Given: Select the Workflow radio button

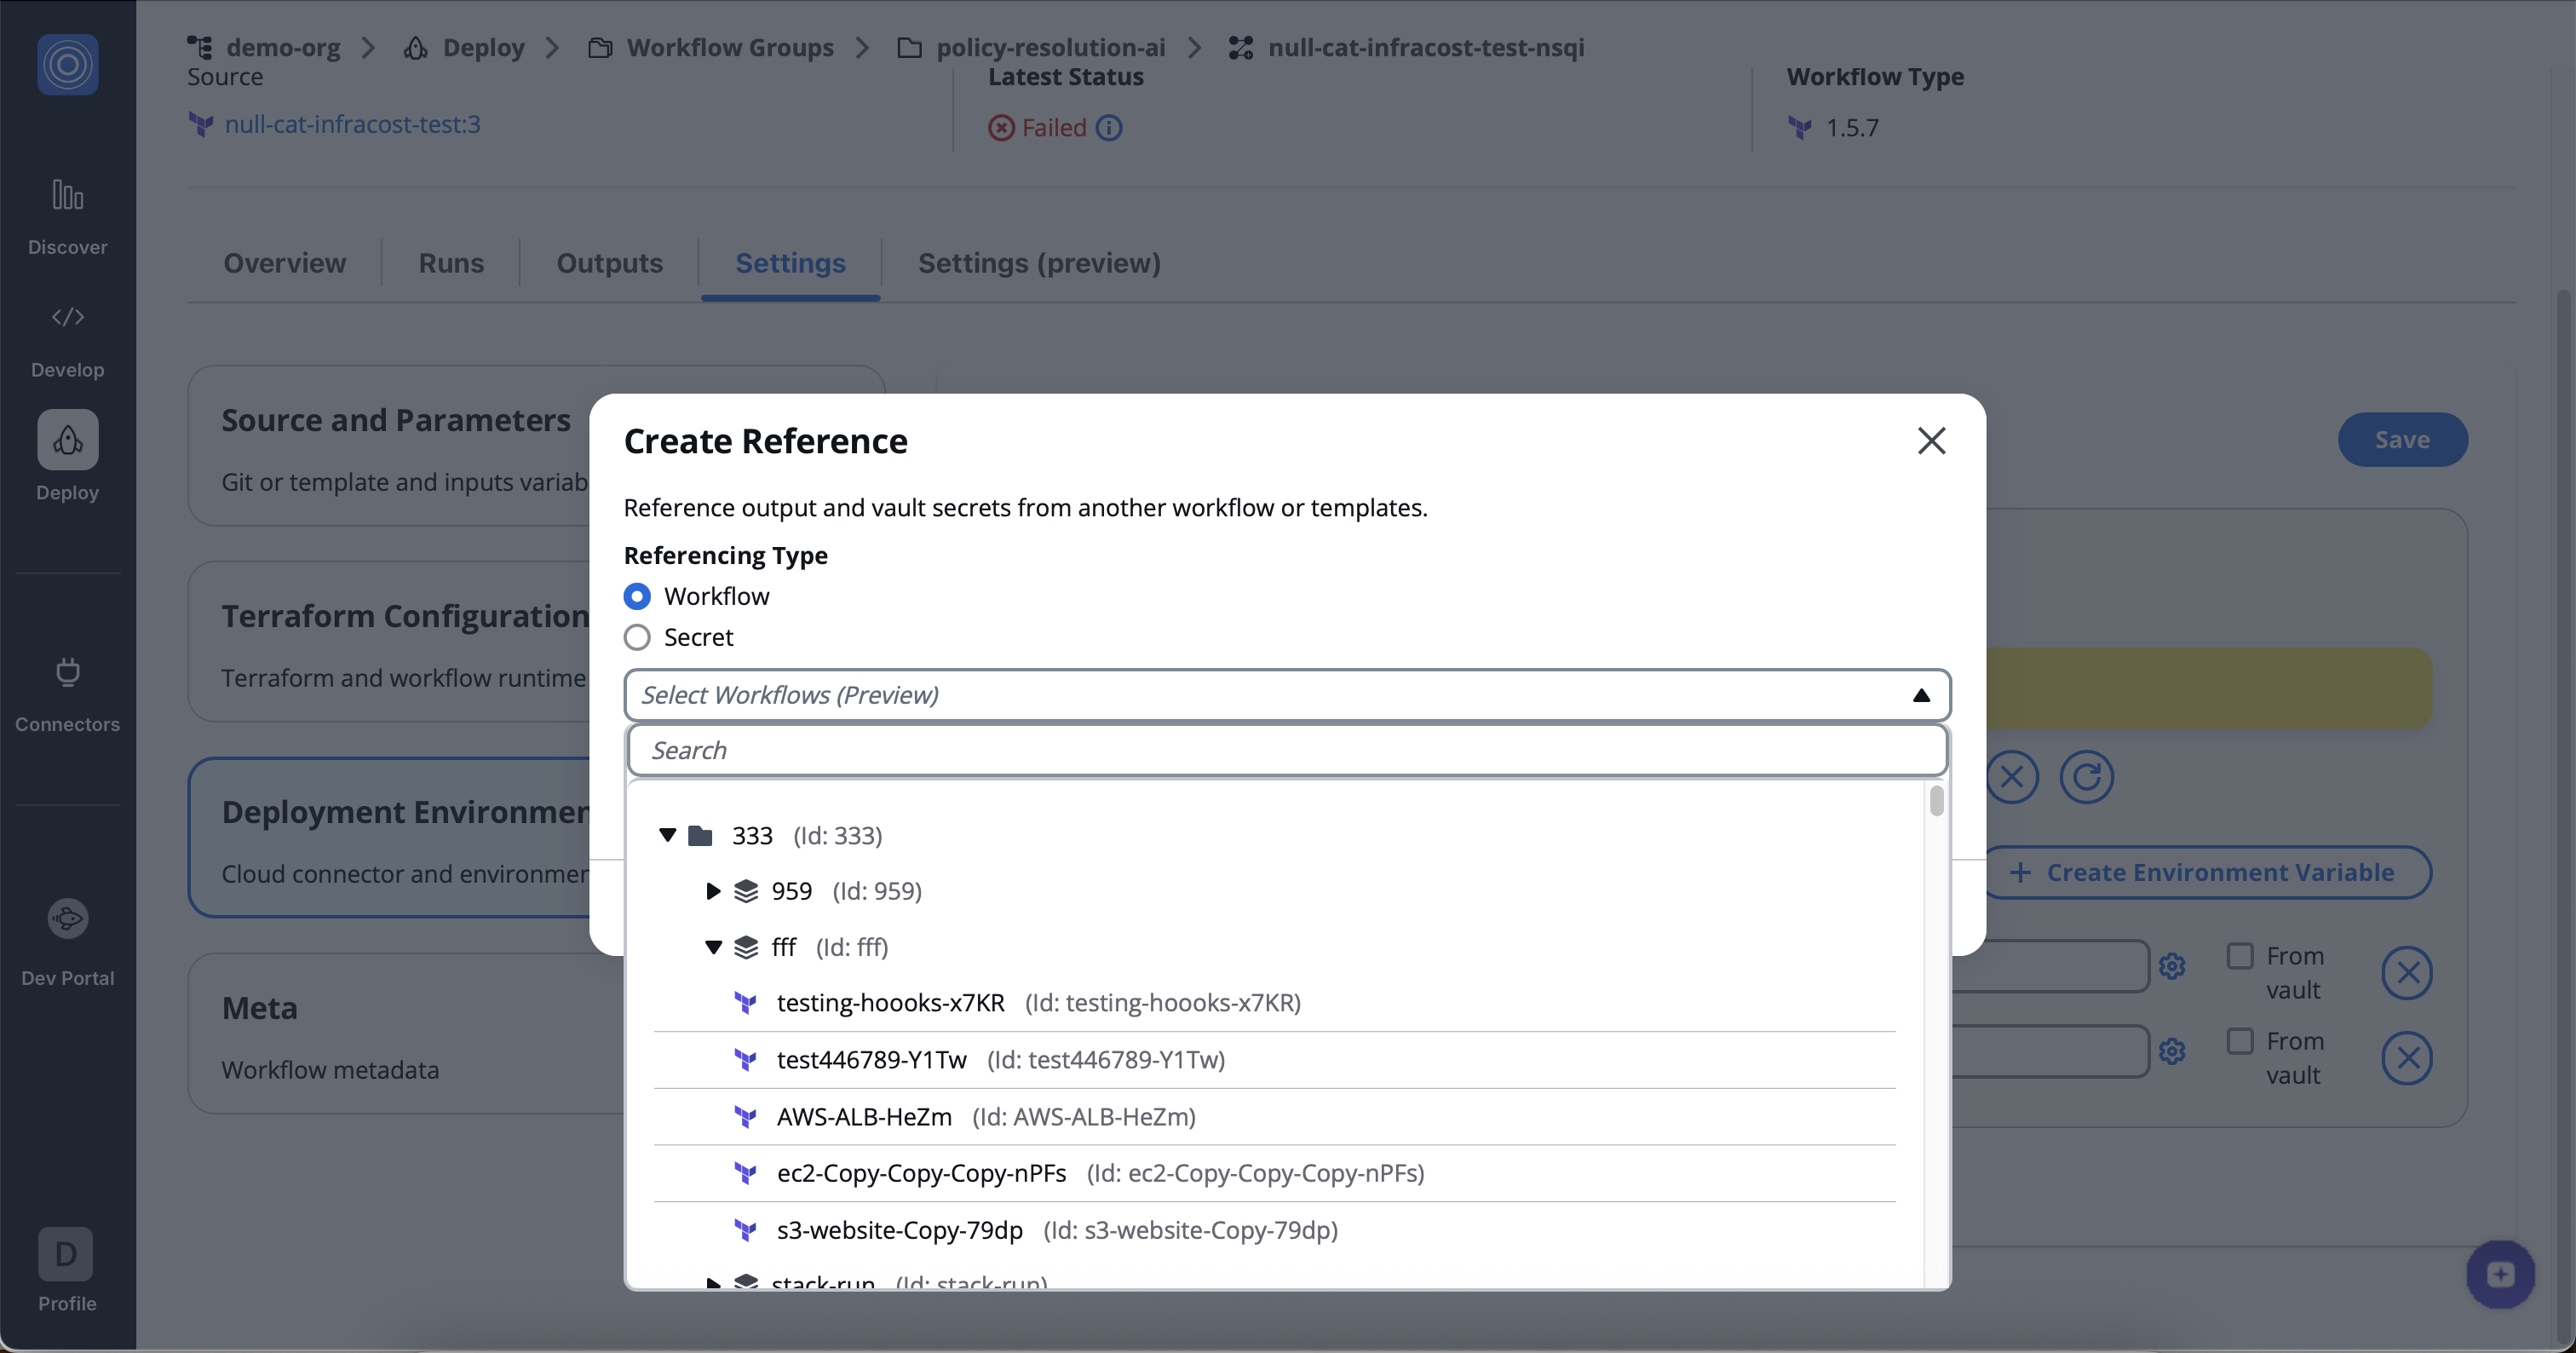Looking at the screenshot, I should [637, 597].
